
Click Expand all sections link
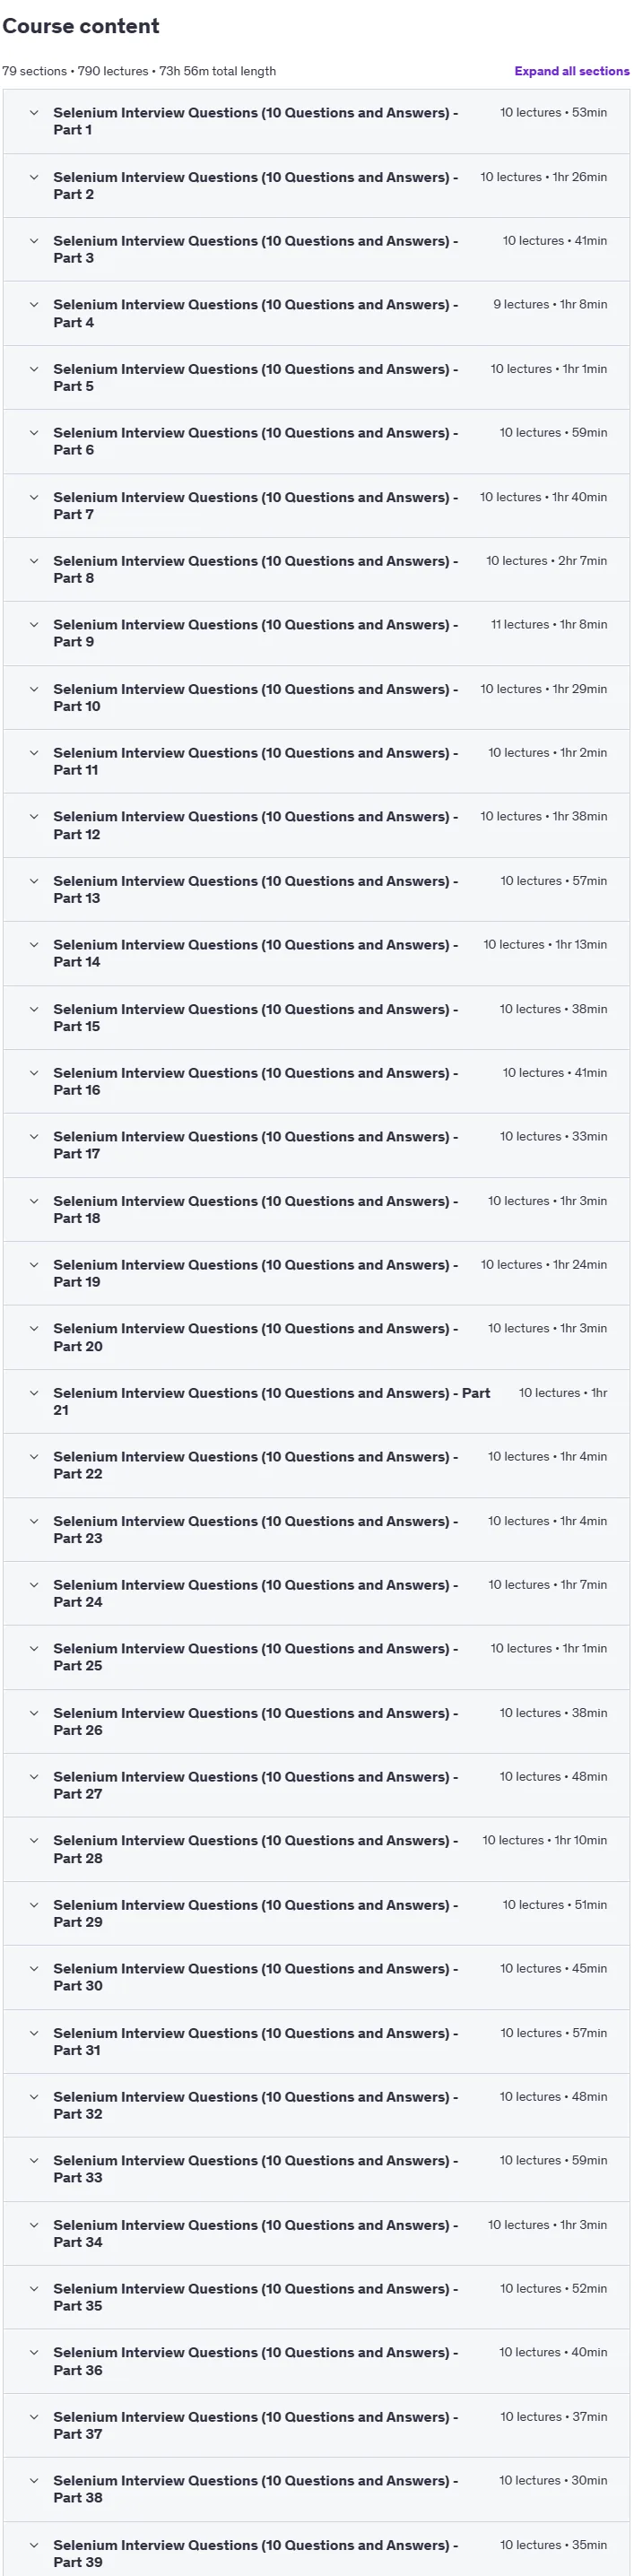pyautogui.click(x=572, y=71)
